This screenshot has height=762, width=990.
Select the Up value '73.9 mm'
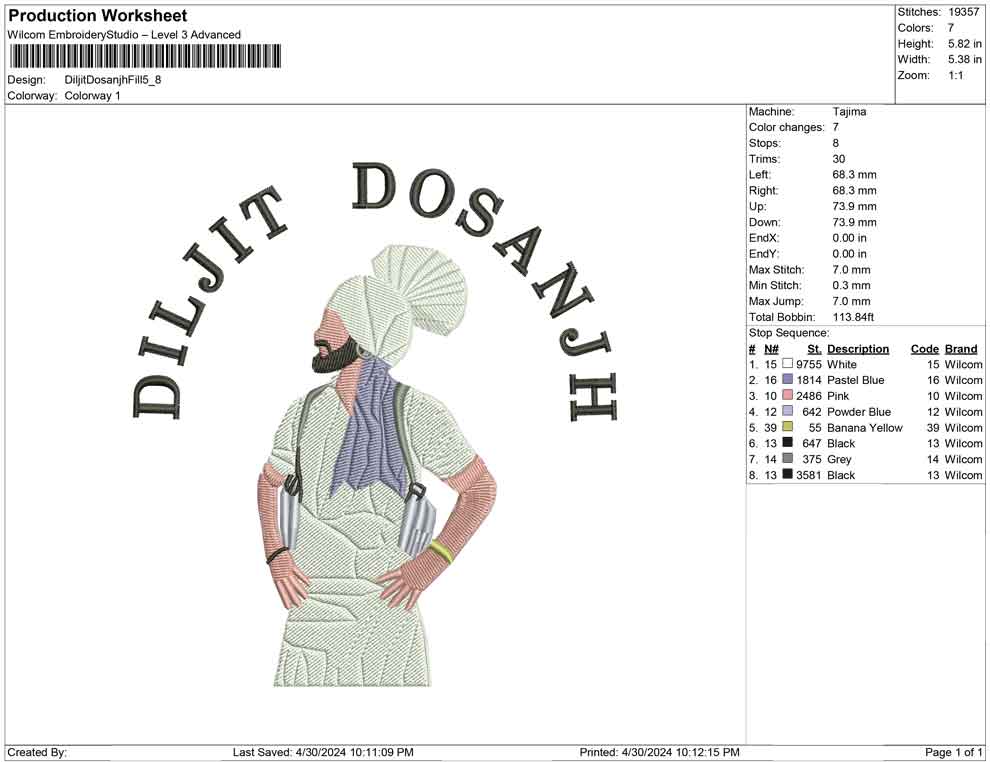pyautogui.click(x=854, y=206)
